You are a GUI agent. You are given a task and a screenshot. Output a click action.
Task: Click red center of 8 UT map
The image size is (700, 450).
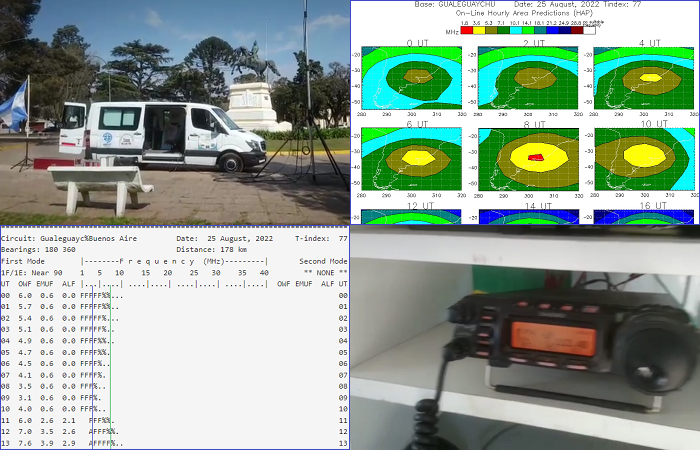coord(536,157)
